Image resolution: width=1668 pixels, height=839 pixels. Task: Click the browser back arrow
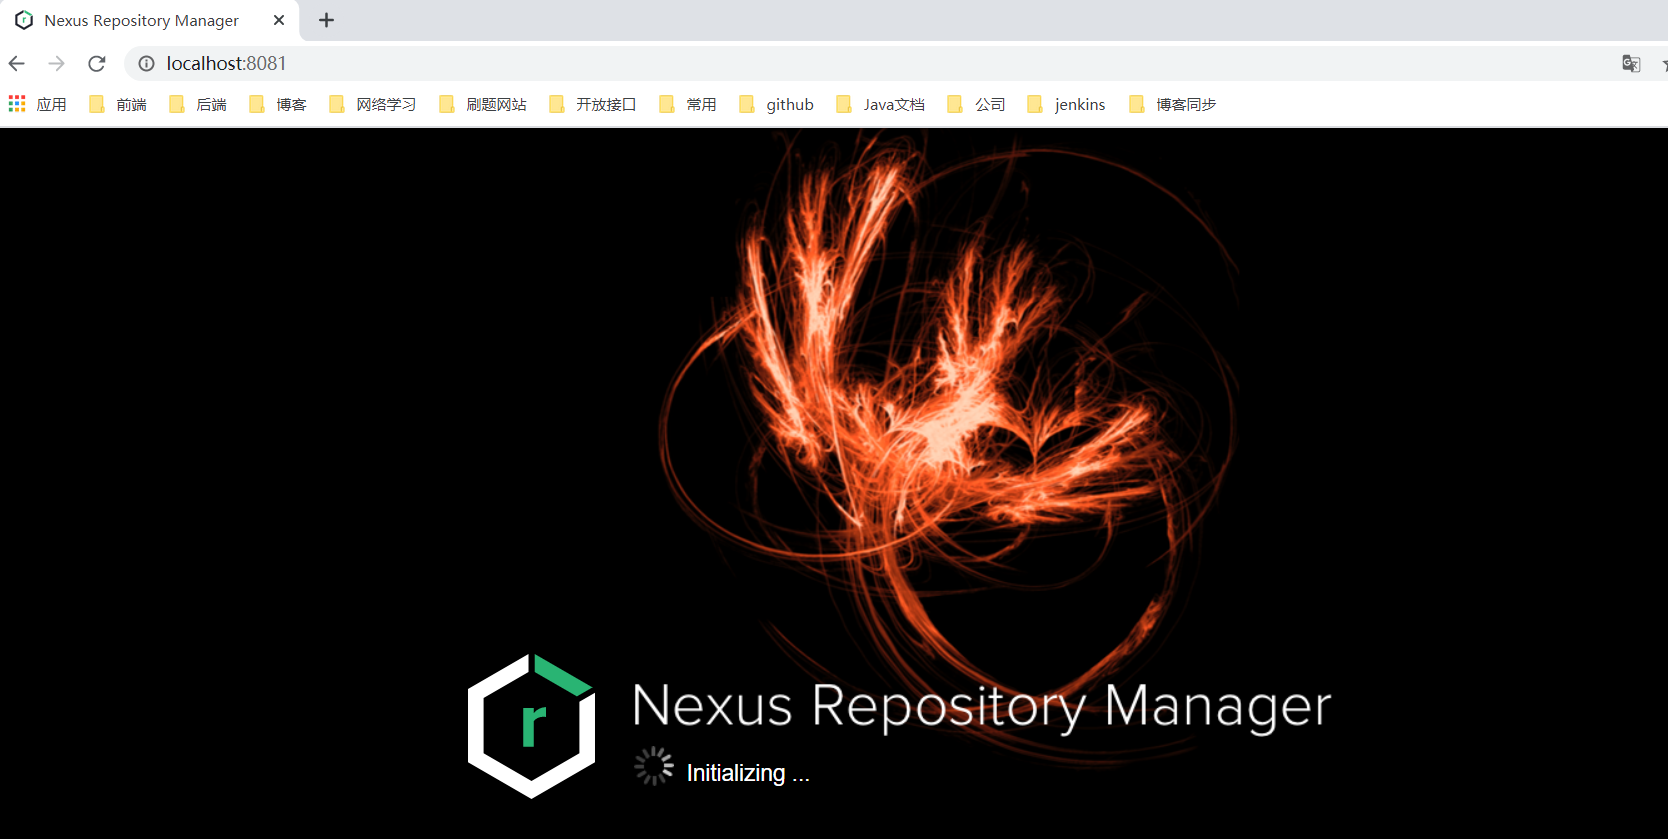[17, 64]
